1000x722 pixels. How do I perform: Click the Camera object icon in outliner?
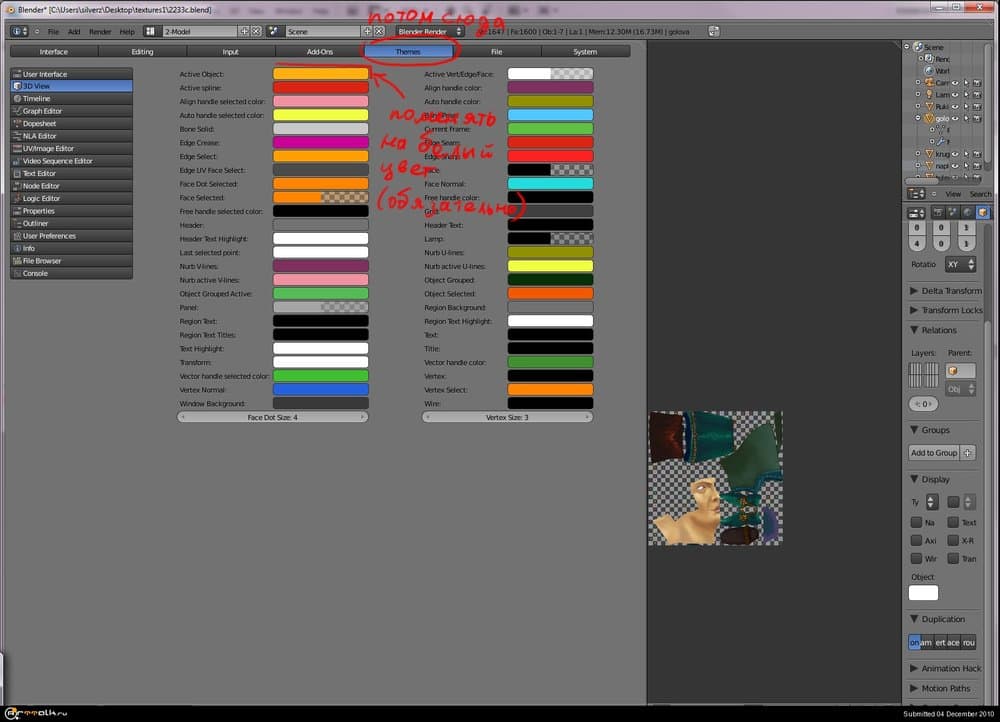tap(929, 83)
